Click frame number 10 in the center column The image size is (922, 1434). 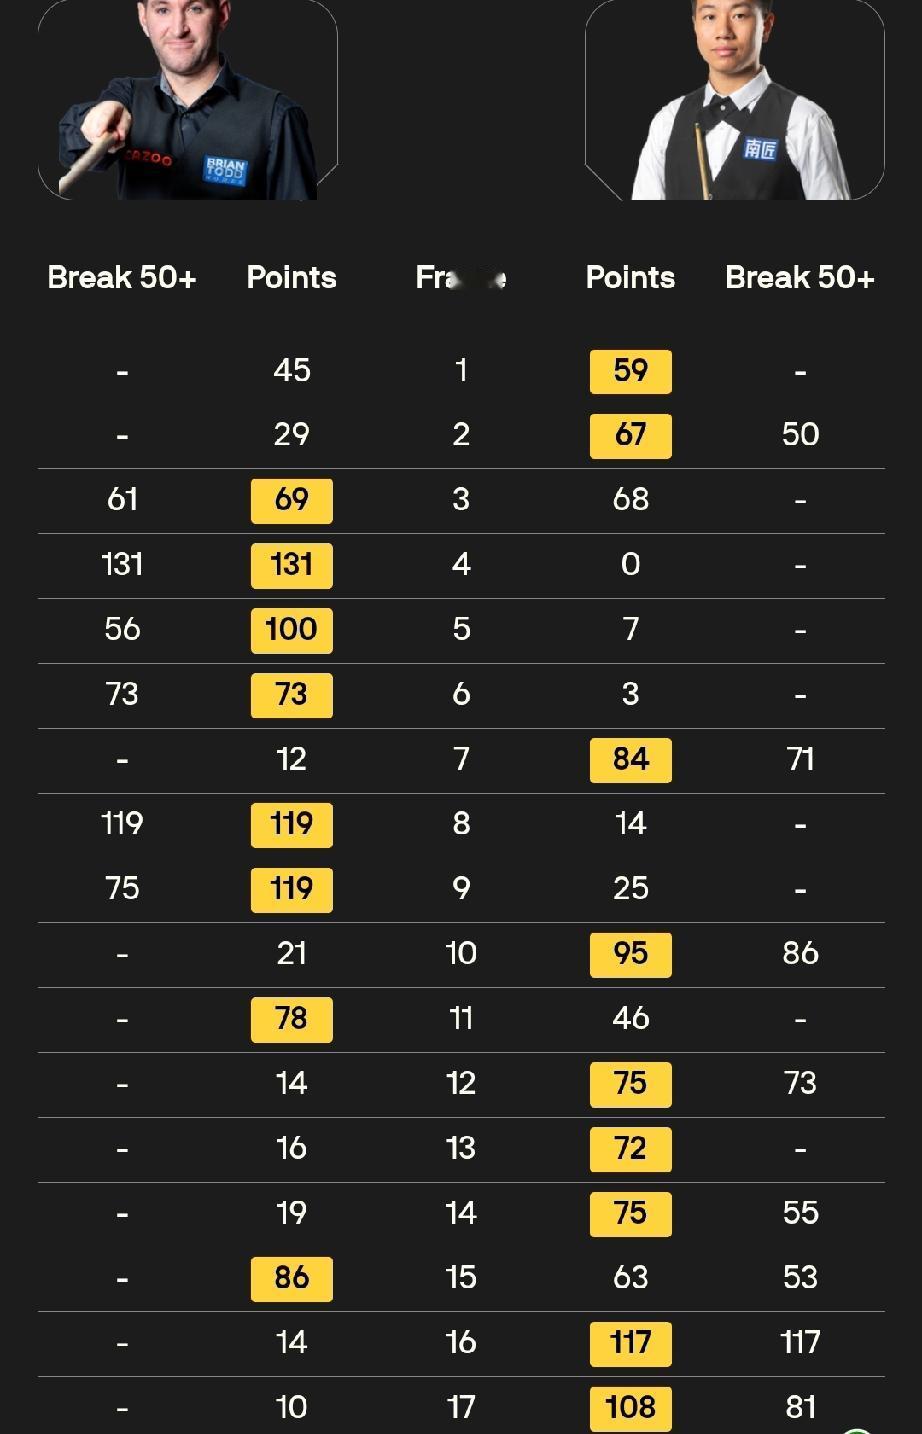(460, 953)
